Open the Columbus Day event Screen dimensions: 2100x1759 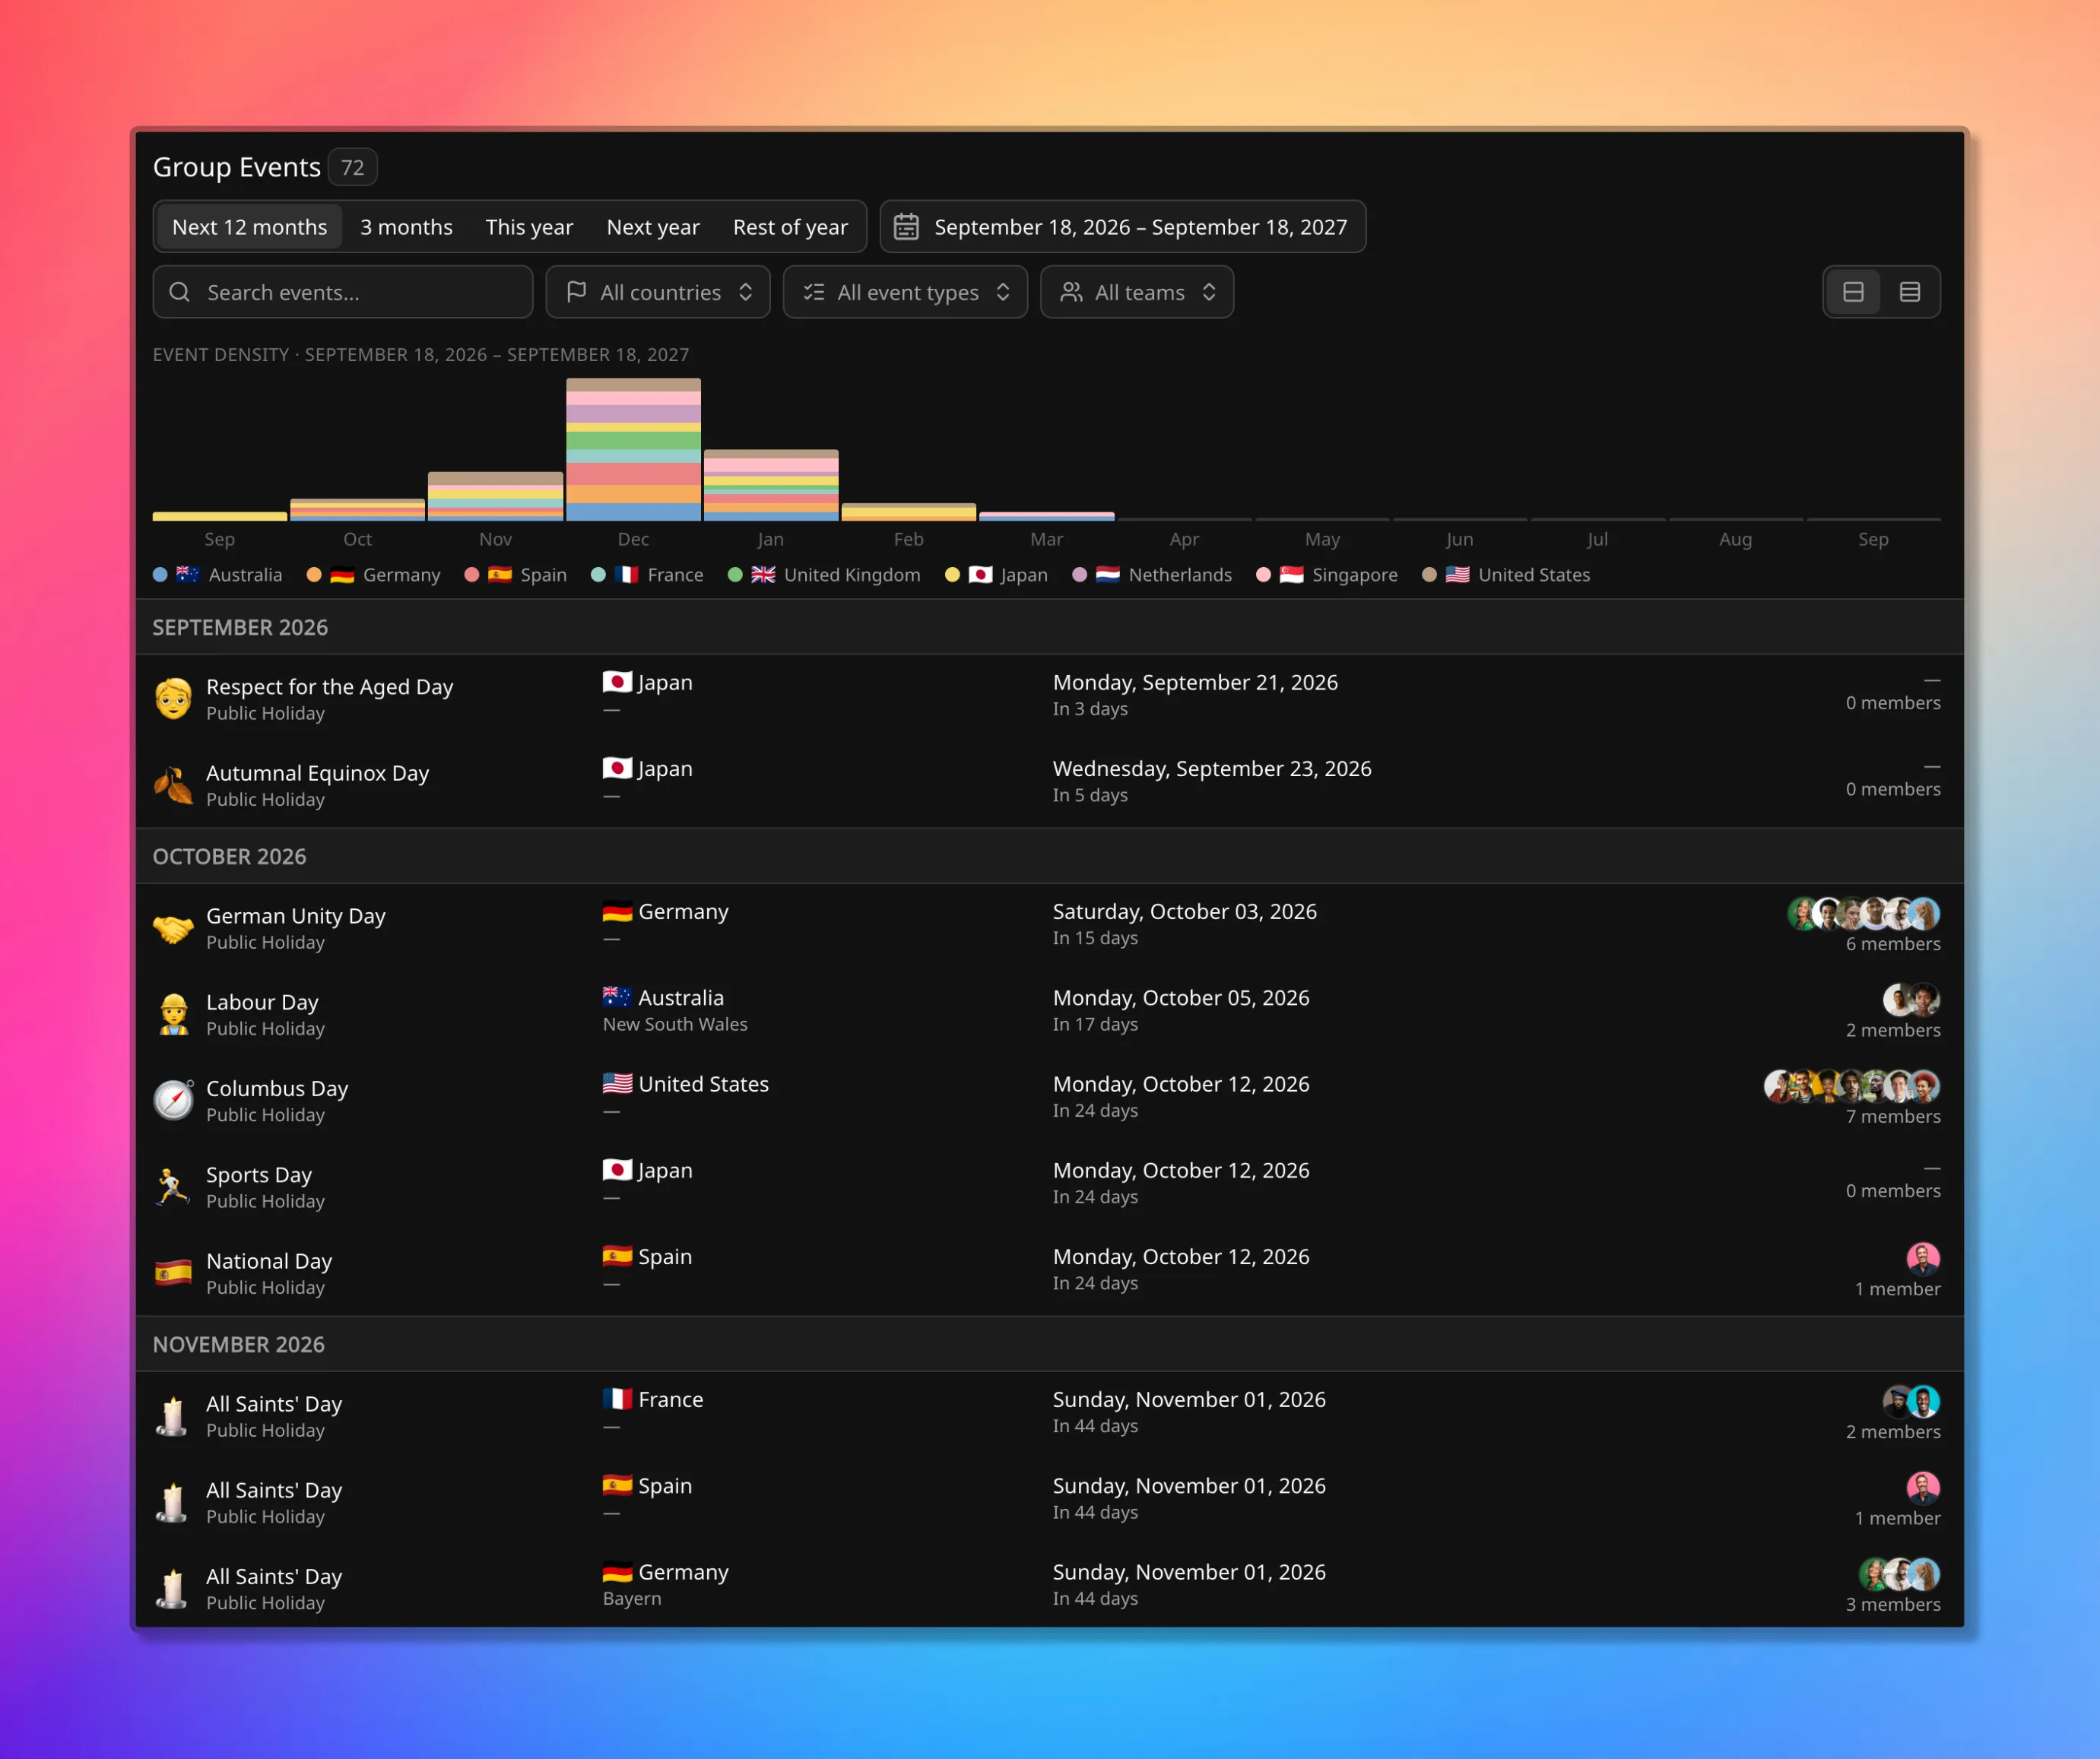point(1050,1099)
